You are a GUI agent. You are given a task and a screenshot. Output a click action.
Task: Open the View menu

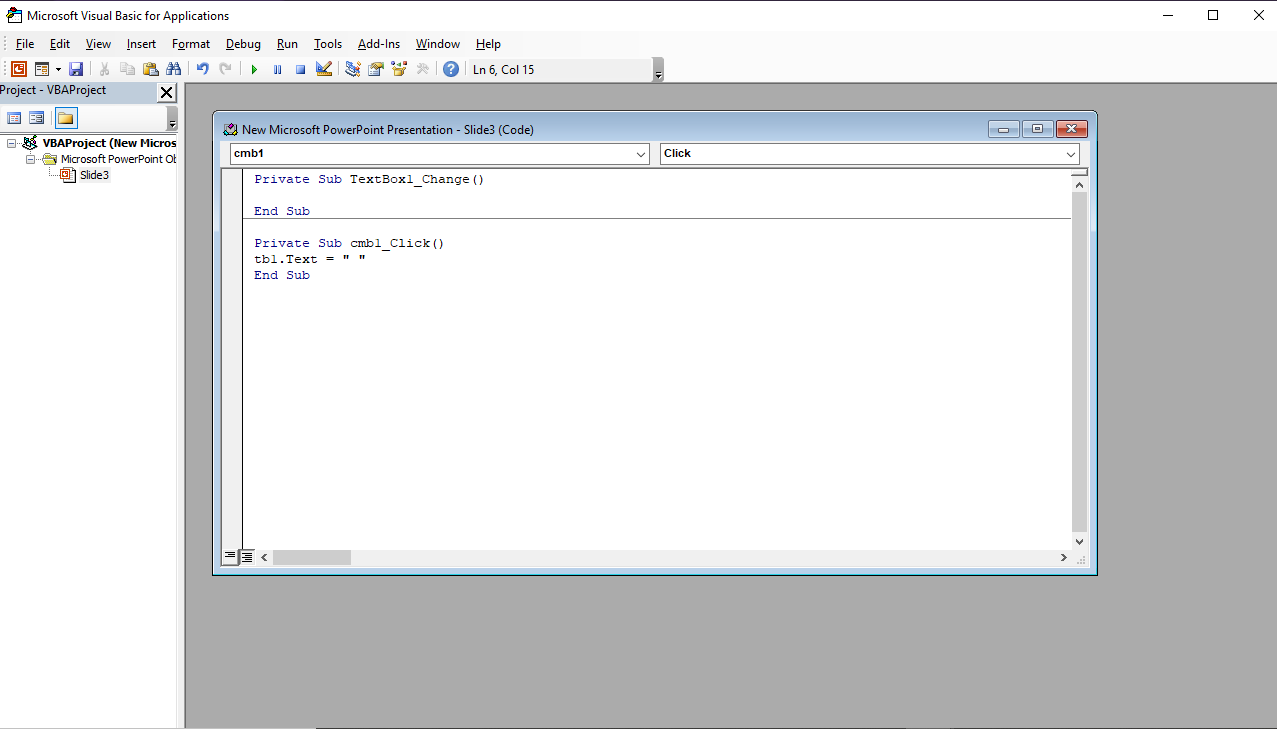tap(98, 44)
